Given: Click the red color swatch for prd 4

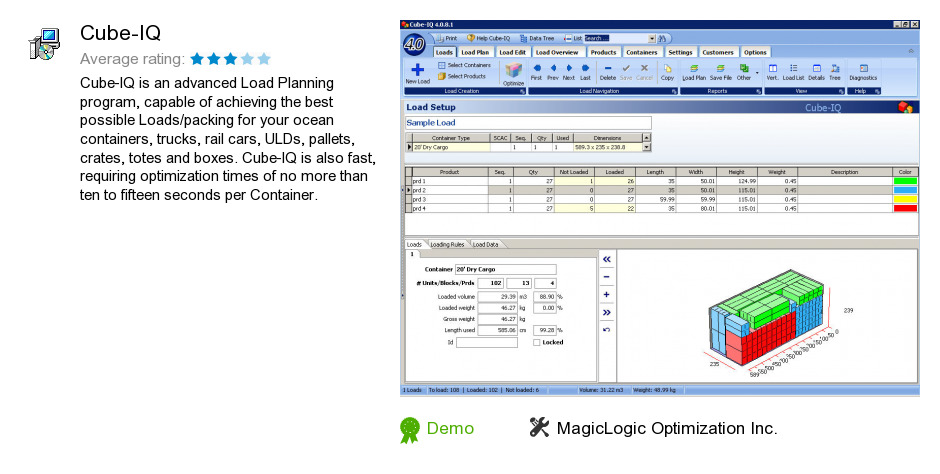Looking at the screenshot, I should [x=905, y=209].
